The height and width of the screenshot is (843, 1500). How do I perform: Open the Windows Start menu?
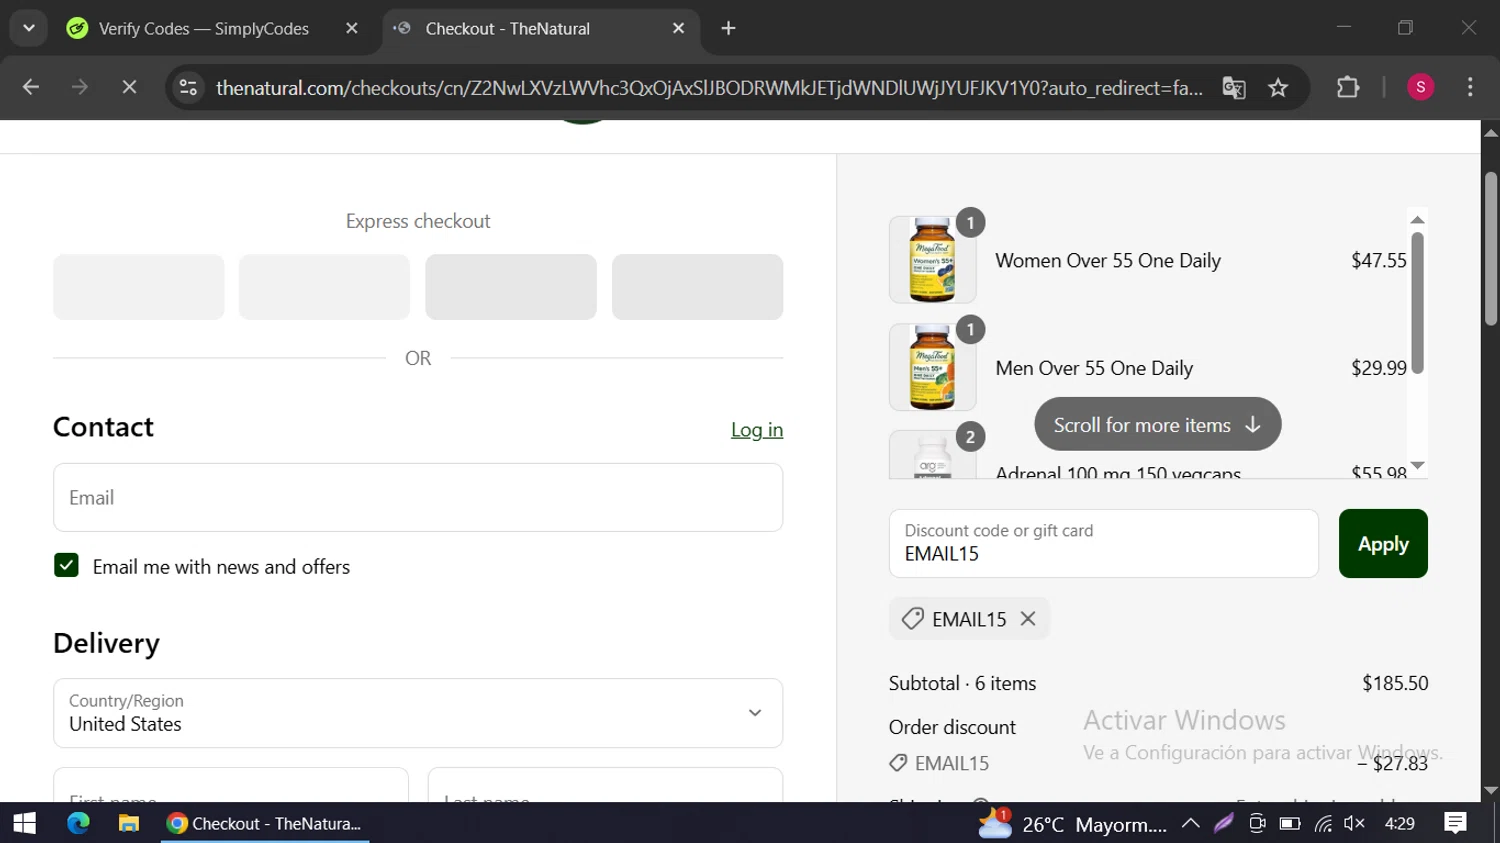click(24, 823)
